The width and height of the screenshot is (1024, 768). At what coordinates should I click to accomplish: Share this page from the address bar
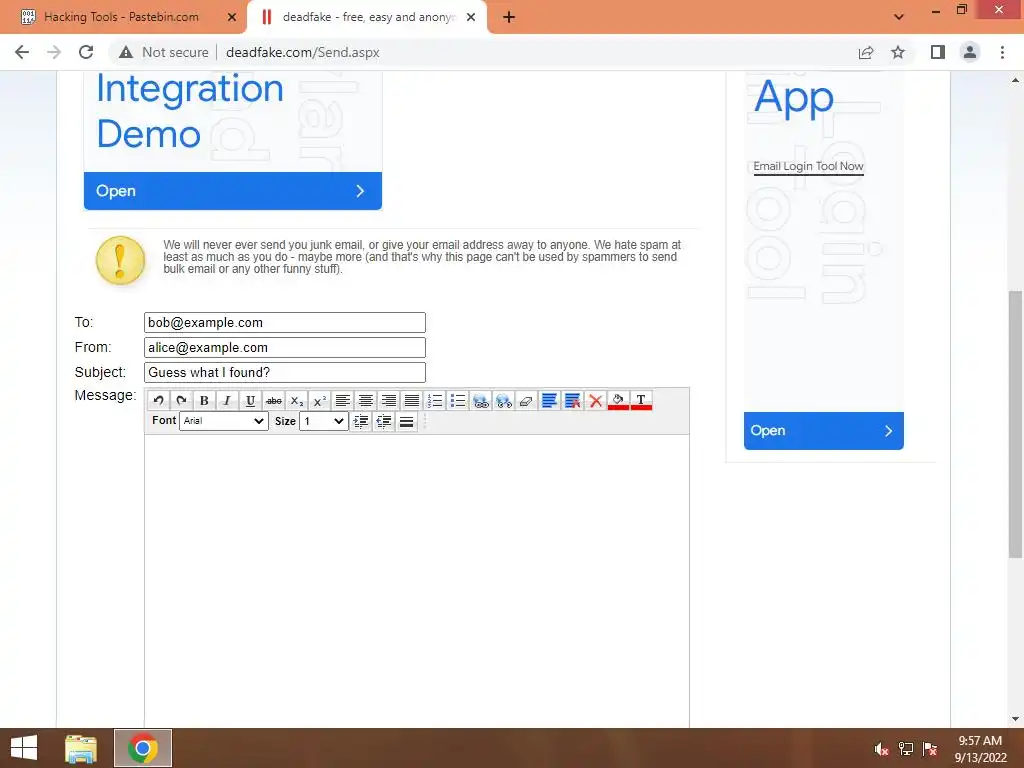(866, 52)
